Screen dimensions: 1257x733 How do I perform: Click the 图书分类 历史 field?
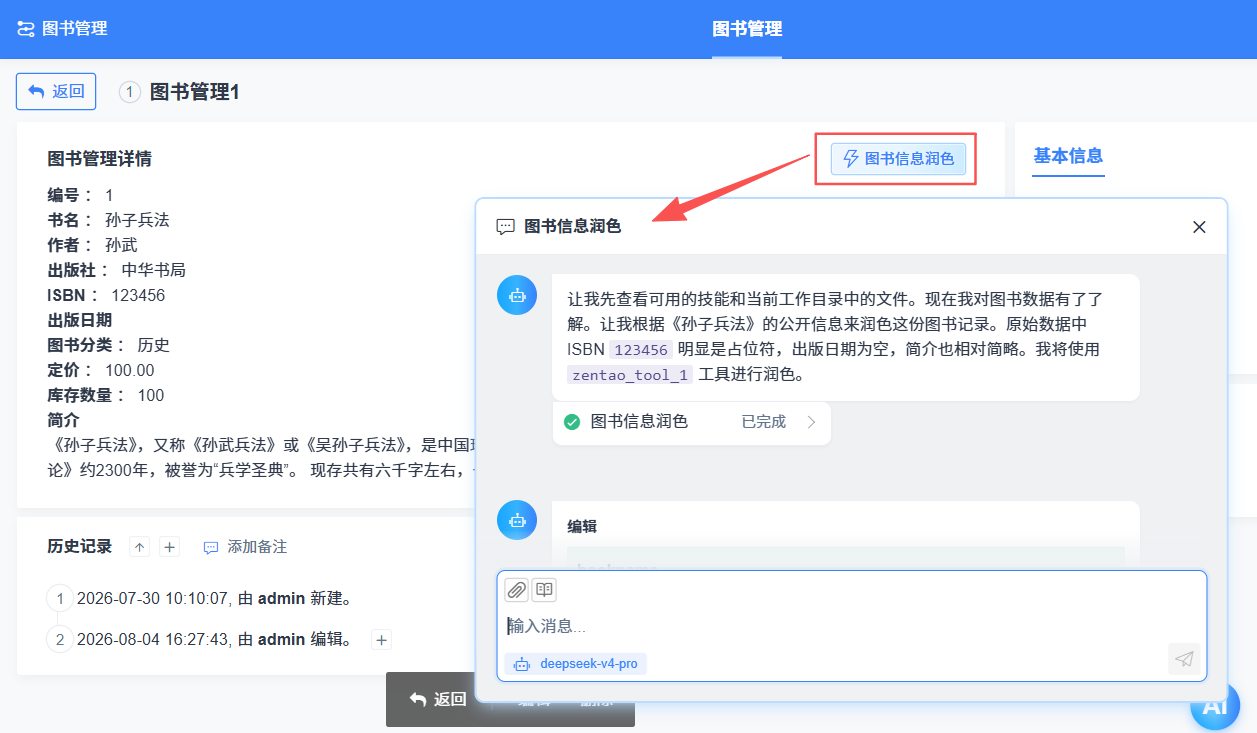[x=108, y=345]
